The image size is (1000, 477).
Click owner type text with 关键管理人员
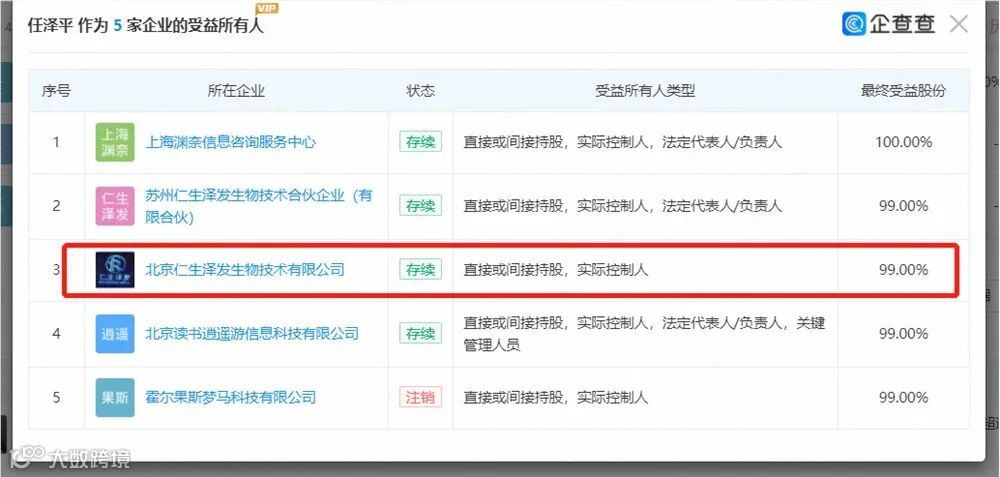click(x=644, y=334)
